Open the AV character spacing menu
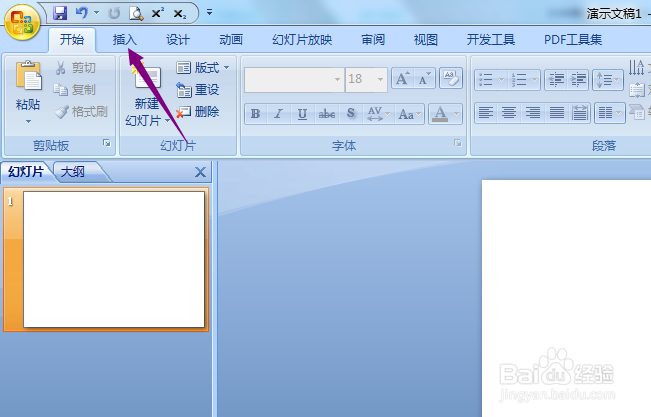 point(378,114)
